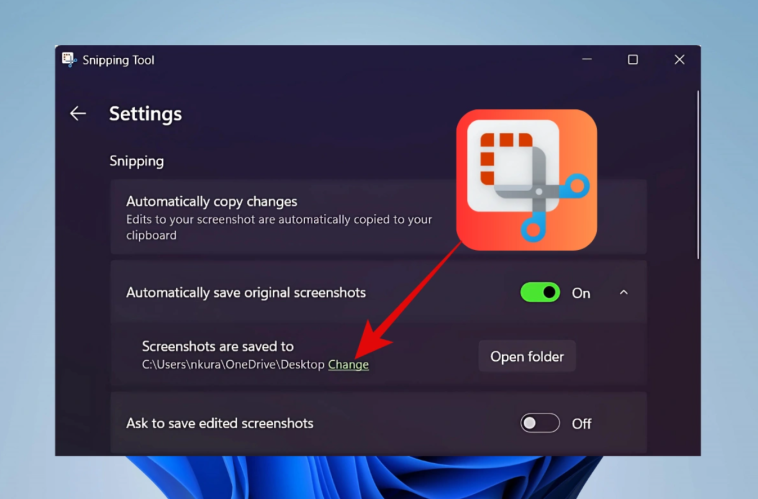Collapse the auto-save section with the chevron
Screen dimensions: 758x499
pyautogui.click(x=624, y=293)
